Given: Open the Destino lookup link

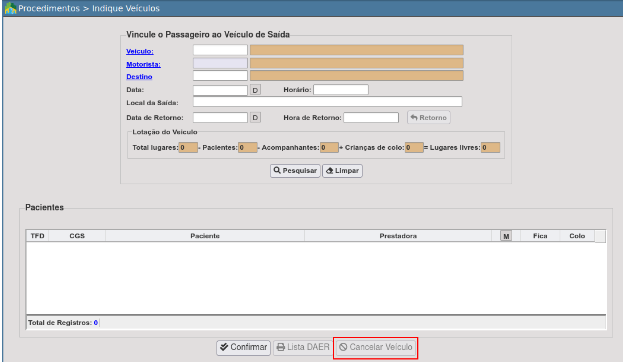Looking at the screenshot, I should [x=139, y=77].
